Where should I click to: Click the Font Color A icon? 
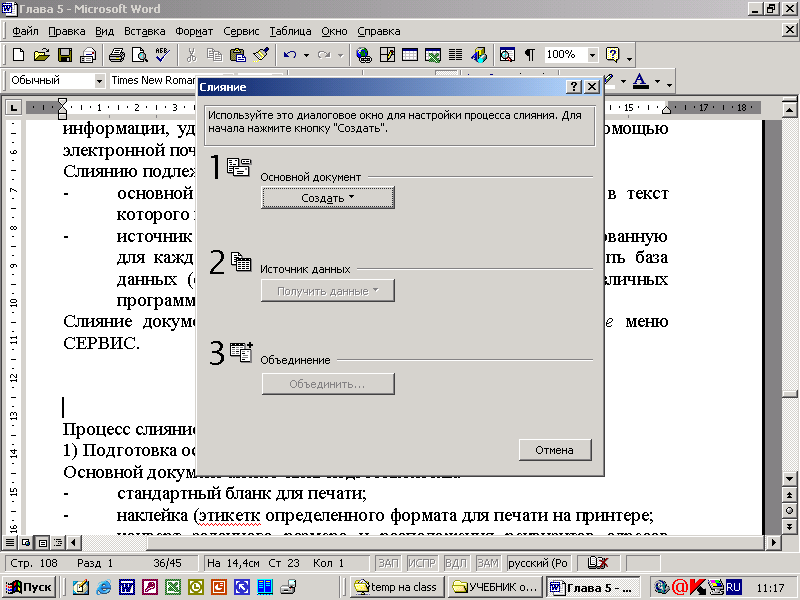640,81
